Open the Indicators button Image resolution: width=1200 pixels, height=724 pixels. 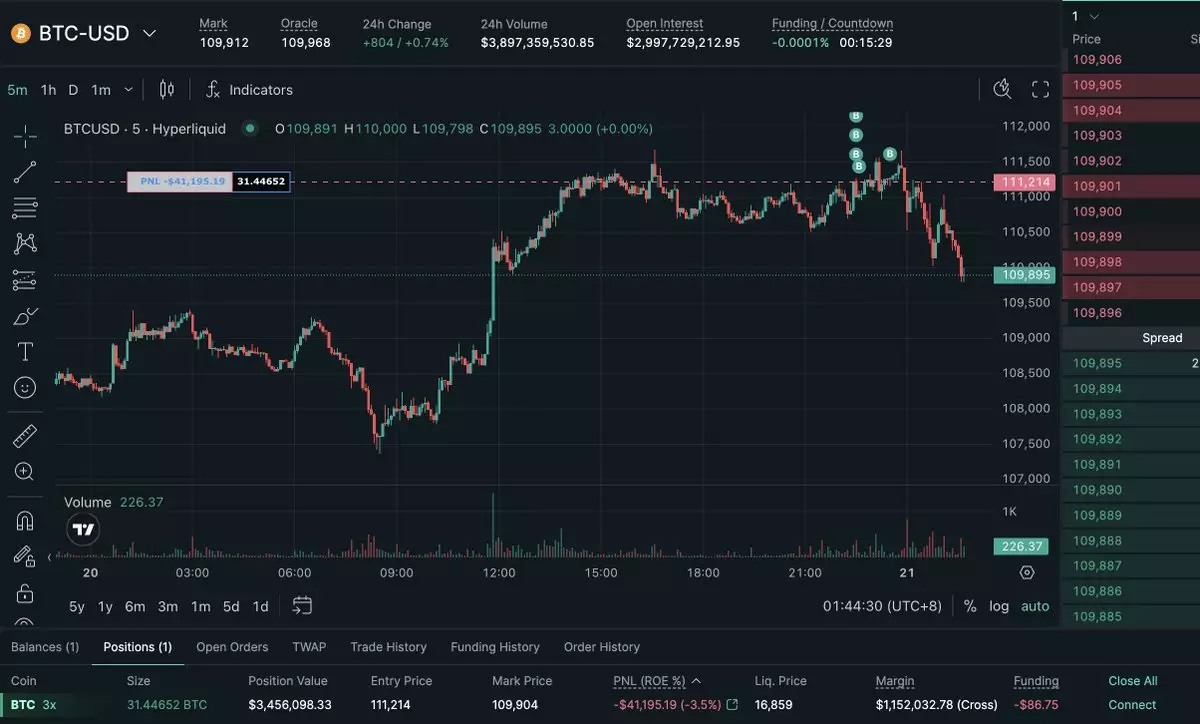[249, 90]
